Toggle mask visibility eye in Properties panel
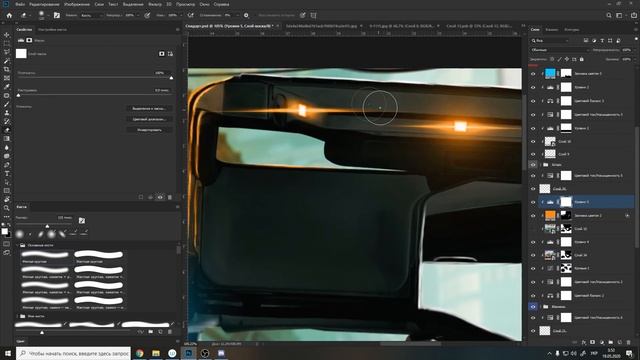This screenshot has width=640, height=360. click(x=160, y=197)
